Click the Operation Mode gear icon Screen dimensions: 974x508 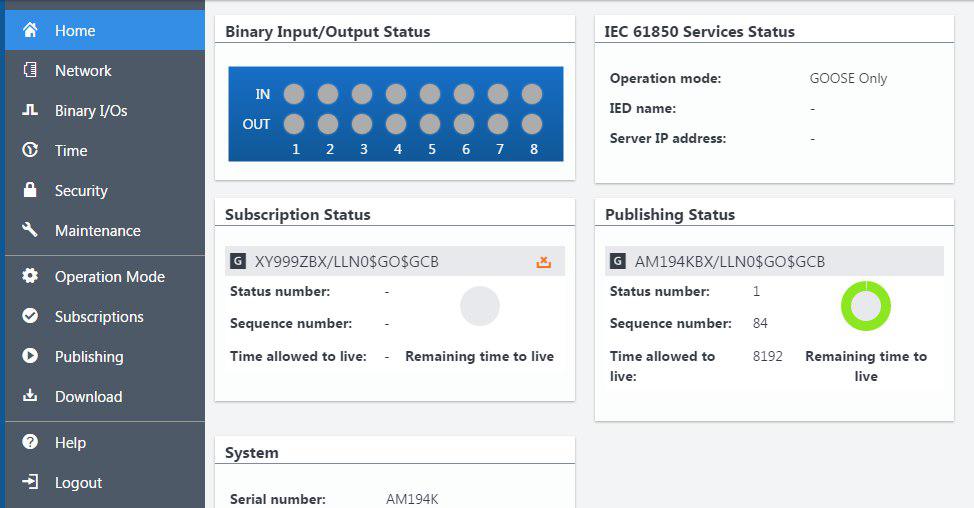pos(30,276)
